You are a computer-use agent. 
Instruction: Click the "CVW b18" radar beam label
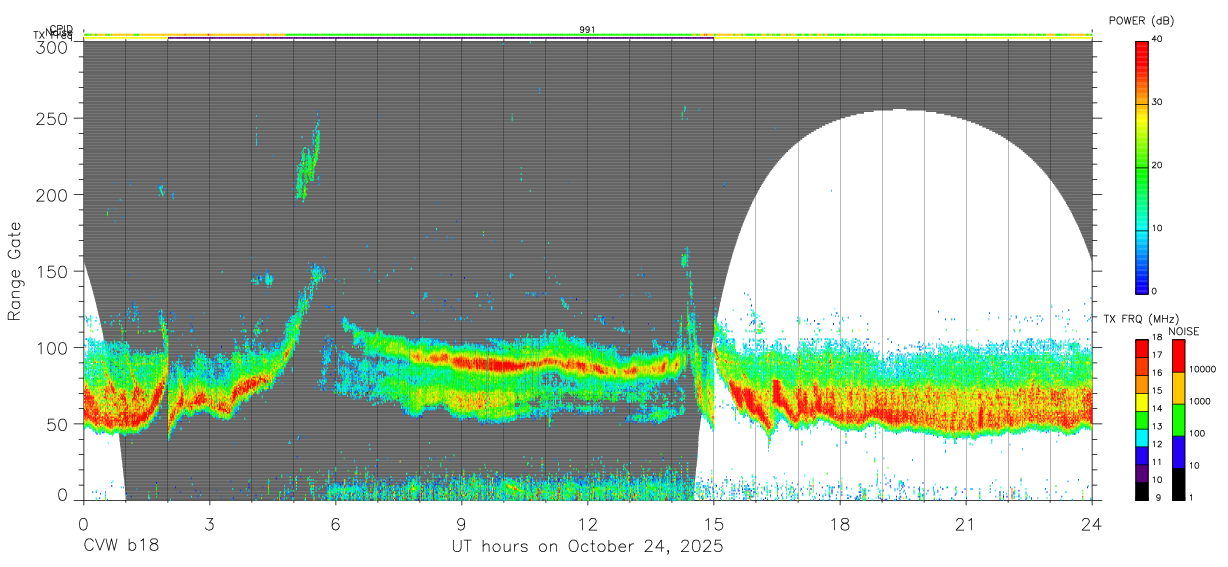pos(121,547)
